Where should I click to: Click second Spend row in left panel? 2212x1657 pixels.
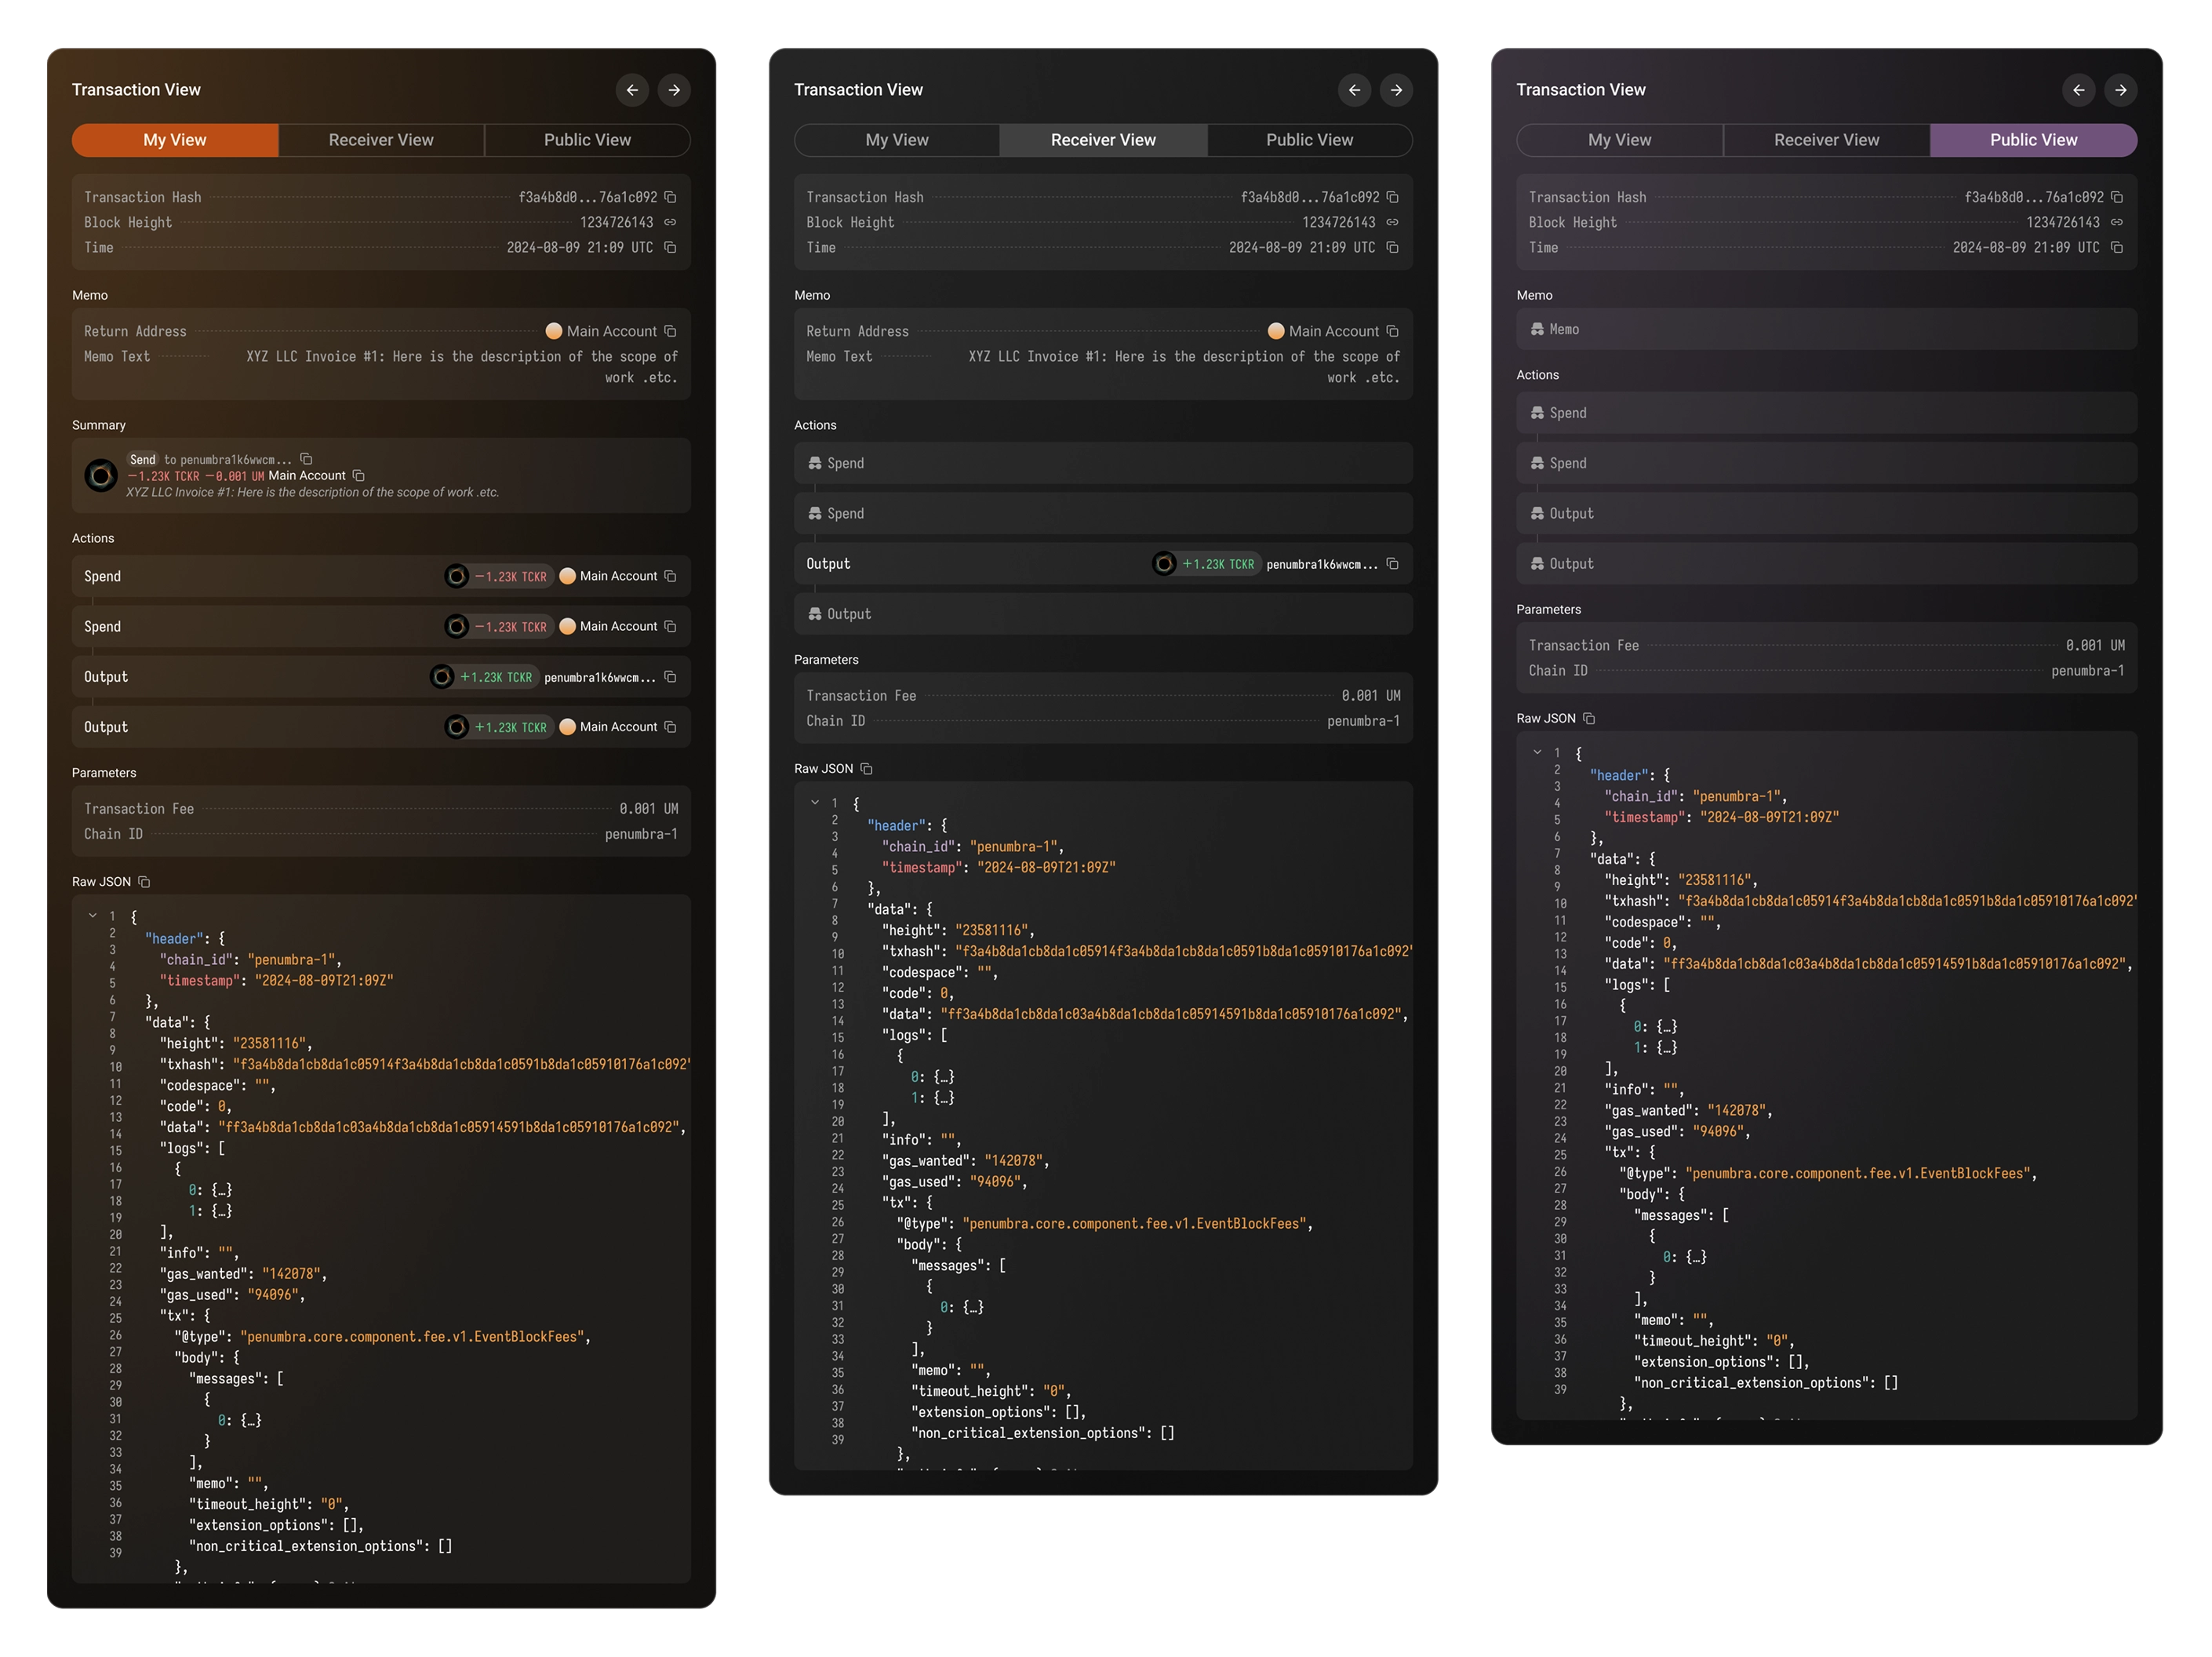click(381, 626)
